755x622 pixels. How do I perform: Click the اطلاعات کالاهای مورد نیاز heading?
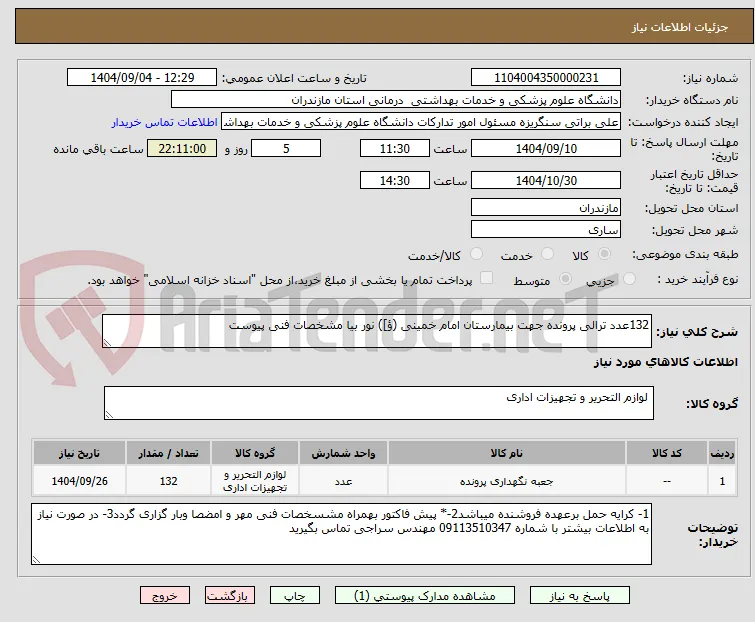pos(665,363)
